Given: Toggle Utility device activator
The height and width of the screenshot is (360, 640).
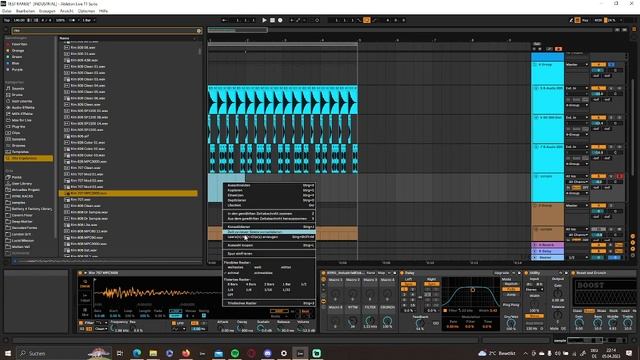Looking at the screenshot, I should [x=526, y=273].
